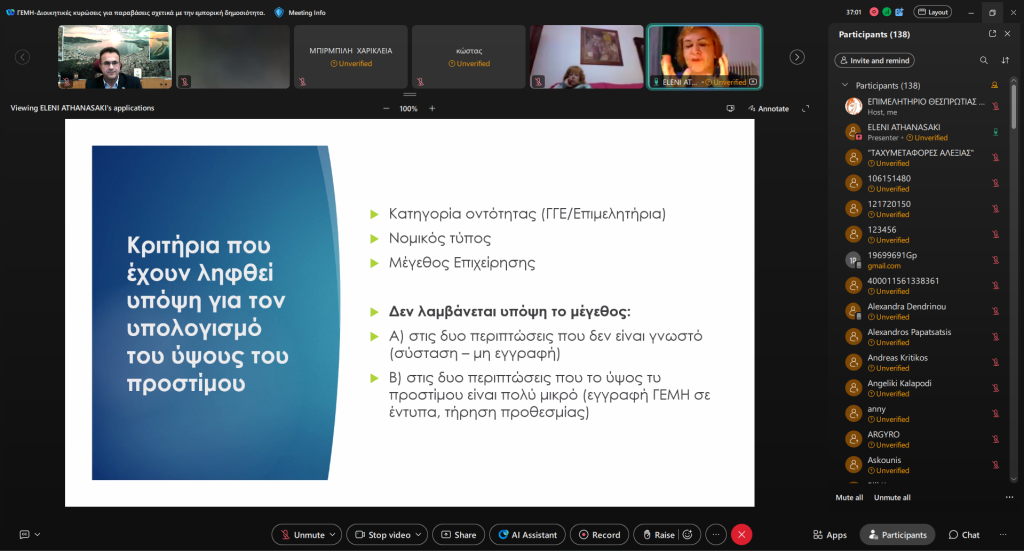The width and height of the screenshot is (1024, 551).
Task: Raise your hand
Action: pyautogui.click(x=657, y=535)
